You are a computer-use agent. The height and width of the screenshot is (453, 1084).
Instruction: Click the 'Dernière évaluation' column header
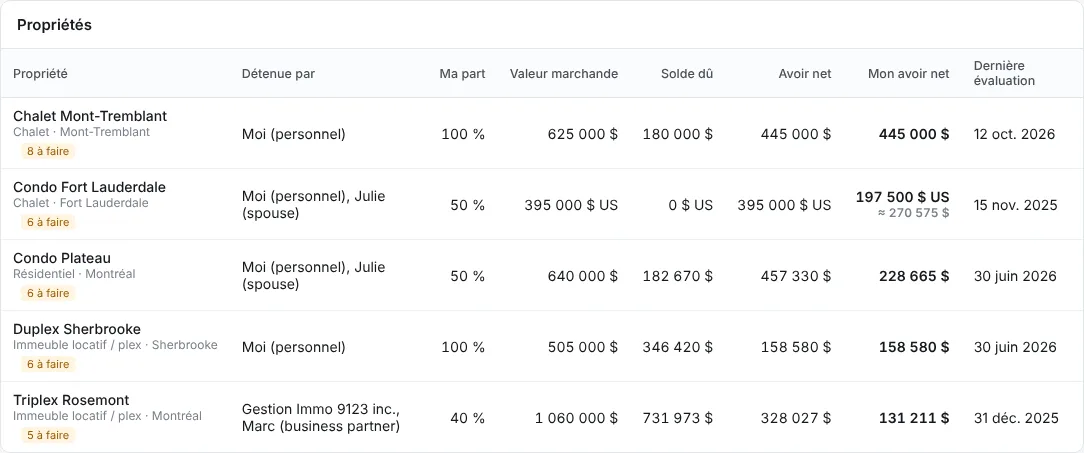point(1004,73)
